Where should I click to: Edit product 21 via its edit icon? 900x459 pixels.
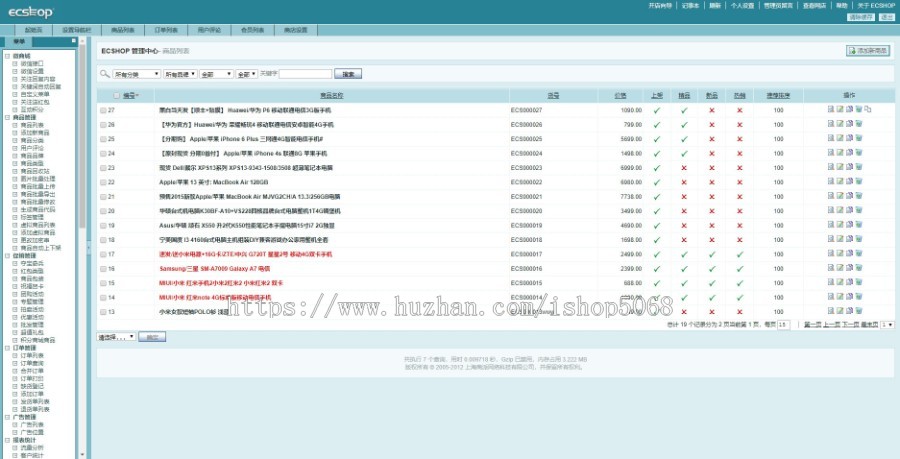pos(840,196)
